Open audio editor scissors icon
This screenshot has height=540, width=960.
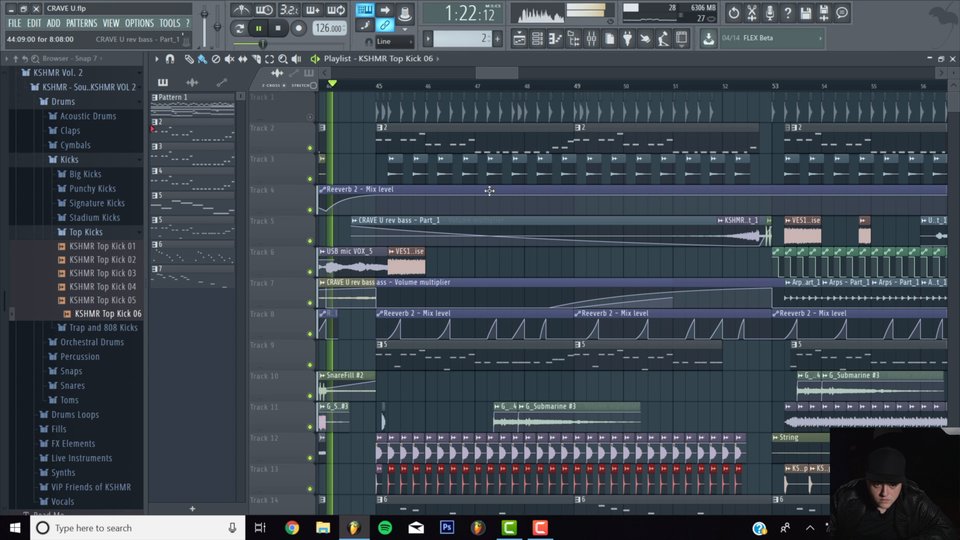pyautogui.click(x=752, y=12)
